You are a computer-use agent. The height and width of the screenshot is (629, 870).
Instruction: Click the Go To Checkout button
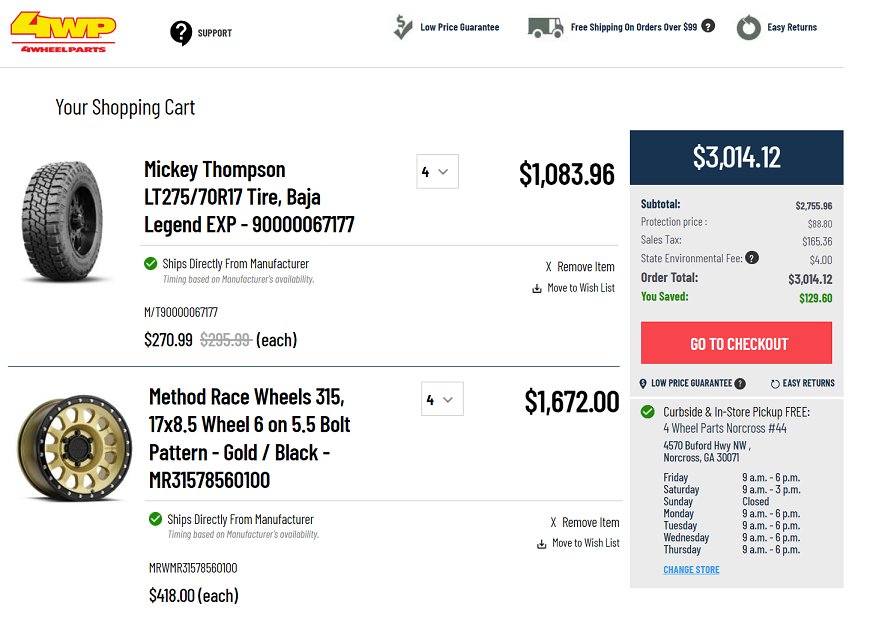coord(736,343)
